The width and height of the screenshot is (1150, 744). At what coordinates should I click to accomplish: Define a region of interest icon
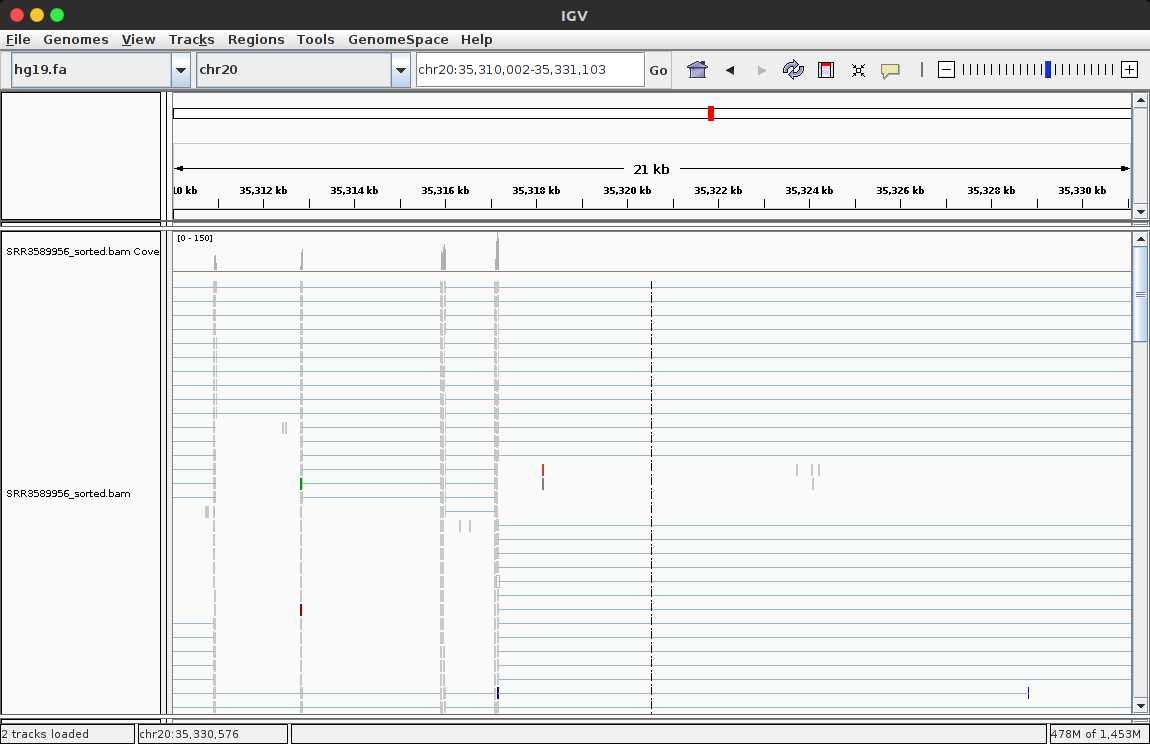(x=826, y=70)
